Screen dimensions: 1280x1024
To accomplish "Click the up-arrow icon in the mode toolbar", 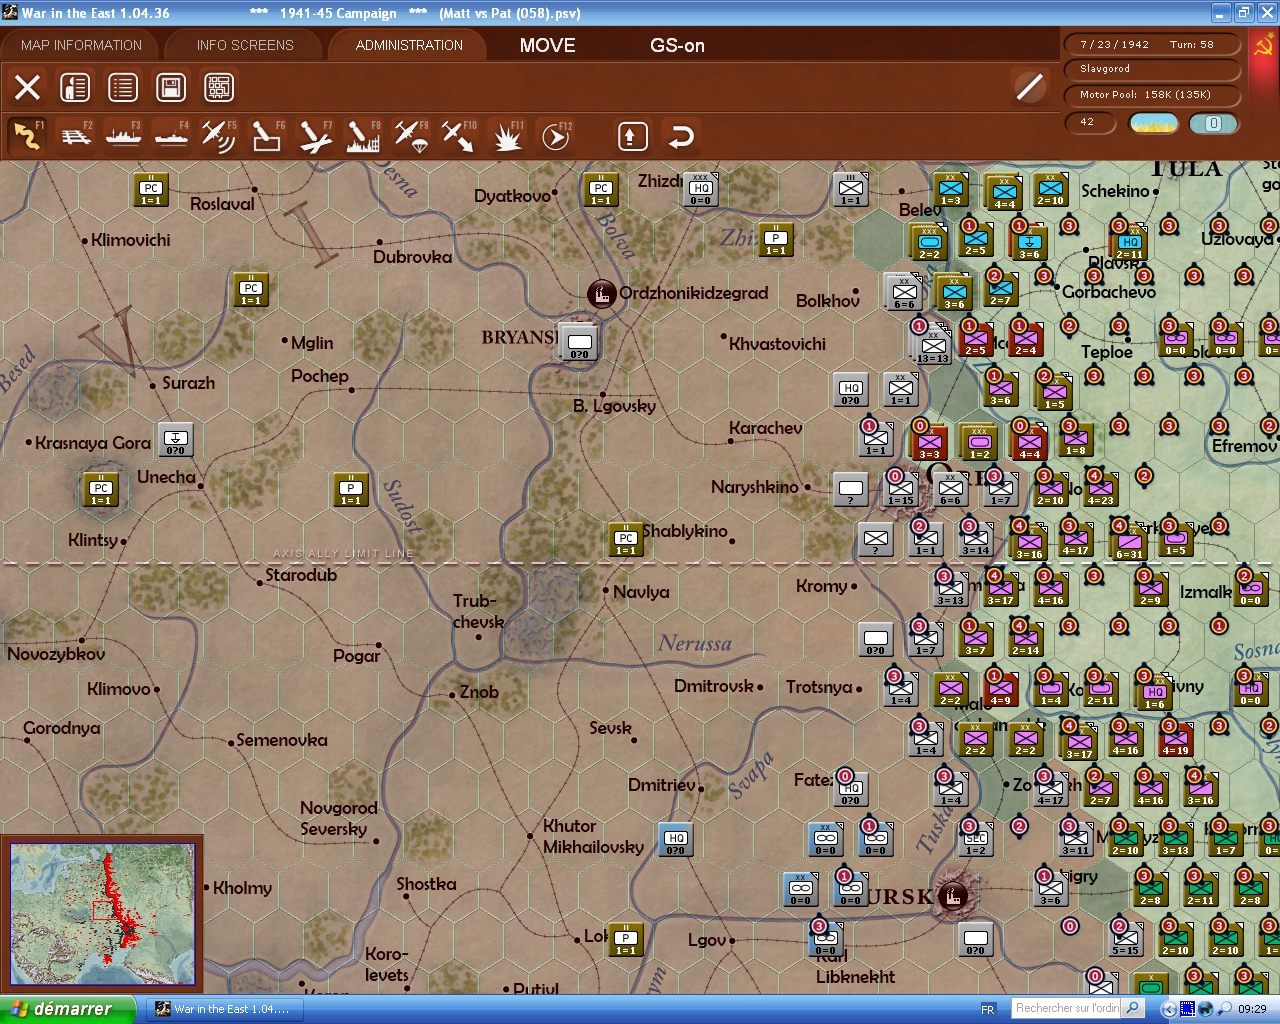I will coord(632,136).
